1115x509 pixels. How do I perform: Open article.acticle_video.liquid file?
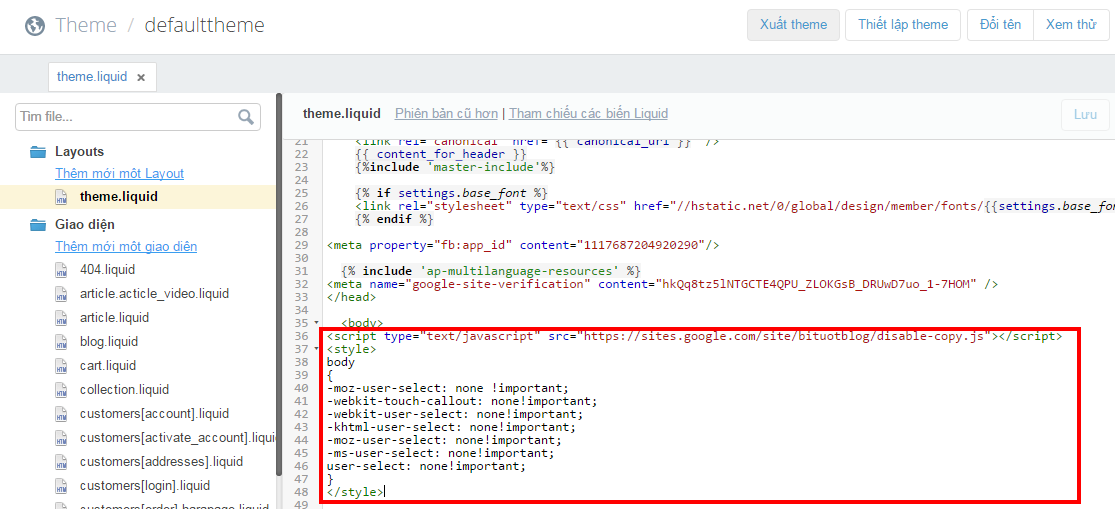(154, 294)
